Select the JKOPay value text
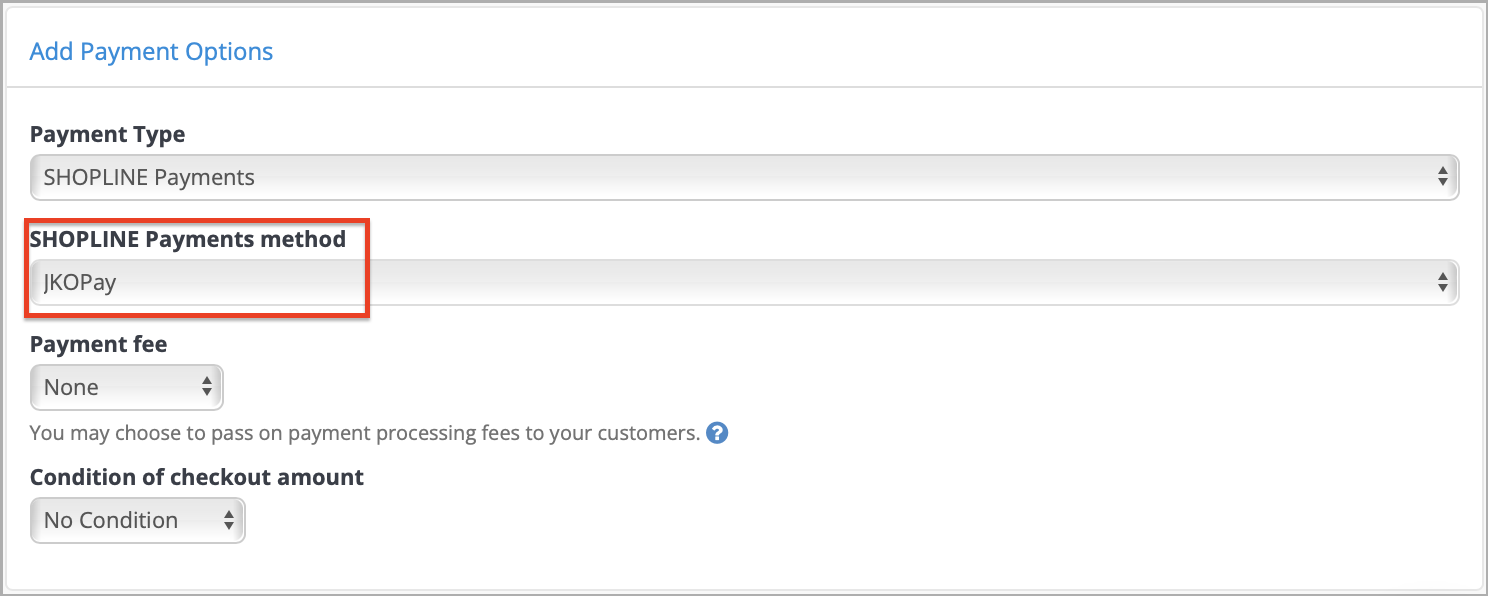The width and height of the screenshot is (1488, 596). (80, 283)
